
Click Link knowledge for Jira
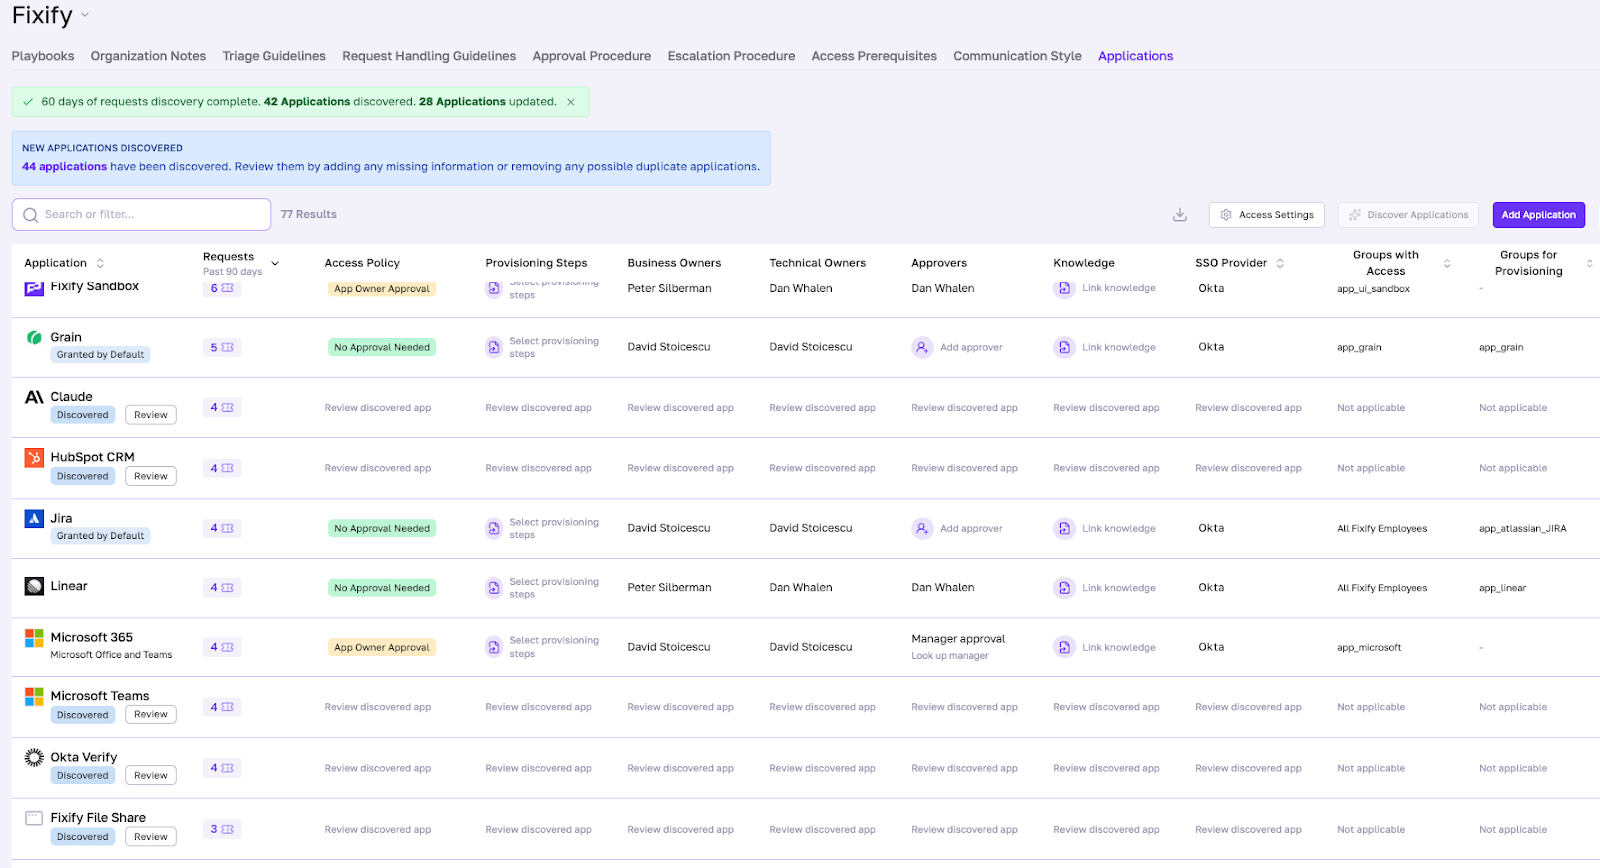point(1118,529)
